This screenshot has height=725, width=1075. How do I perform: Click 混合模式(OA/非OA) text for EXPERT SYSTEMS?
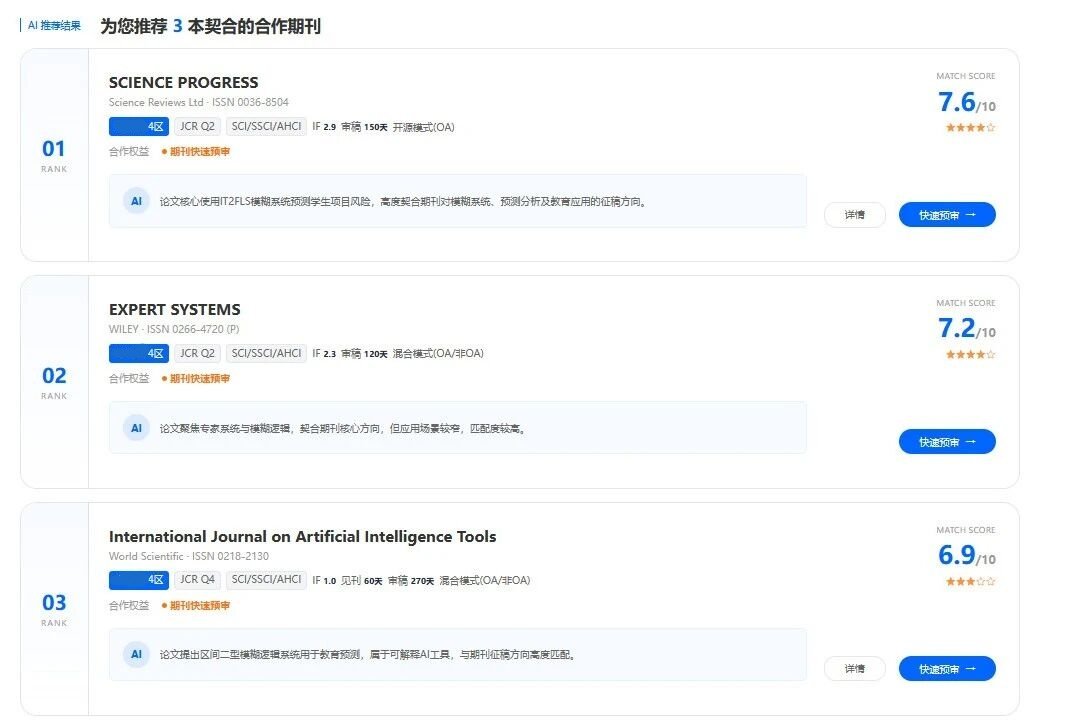437,353
